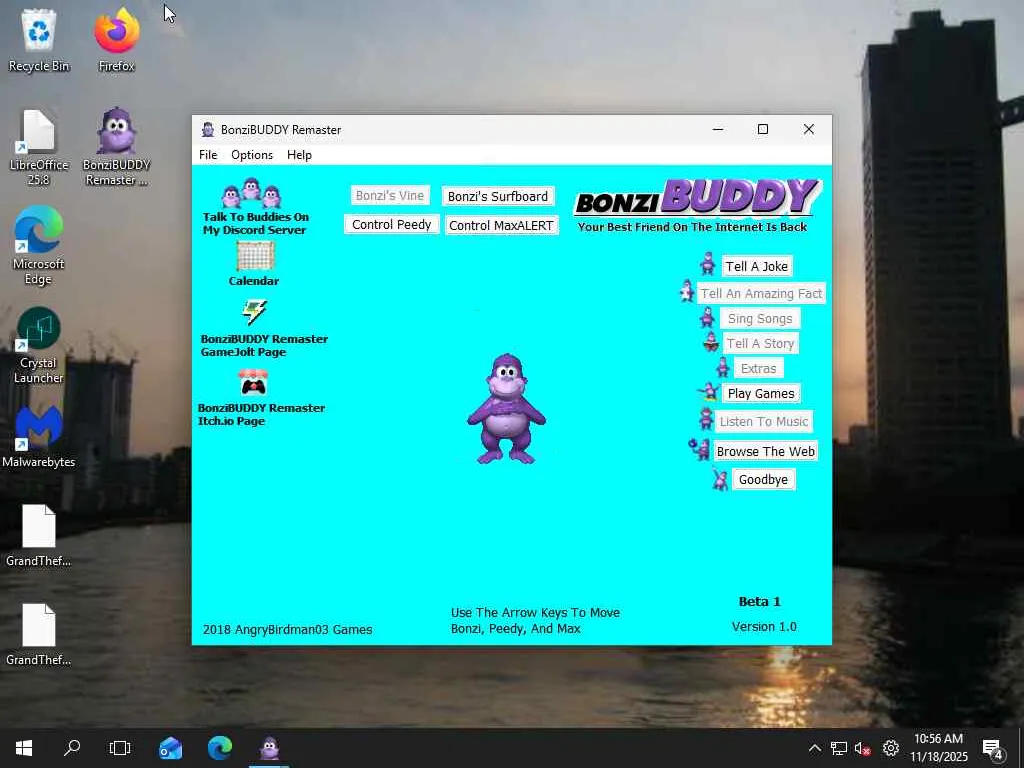Click the Bonzi icon beside Tell A Joke

coord(708,264)
